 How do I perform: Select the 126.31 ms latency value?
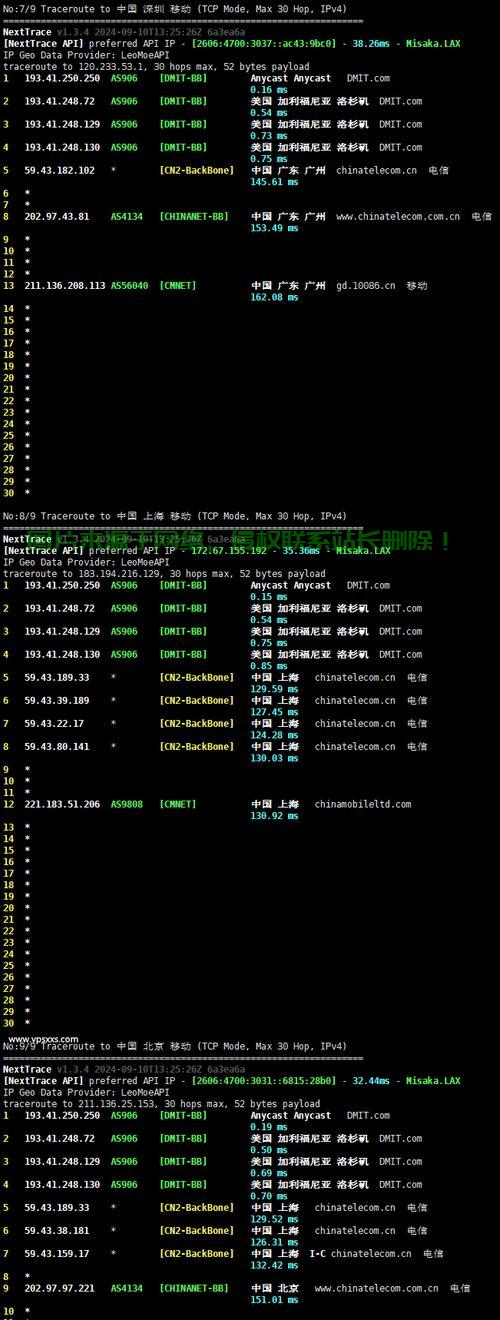[x=274, y=1242]
